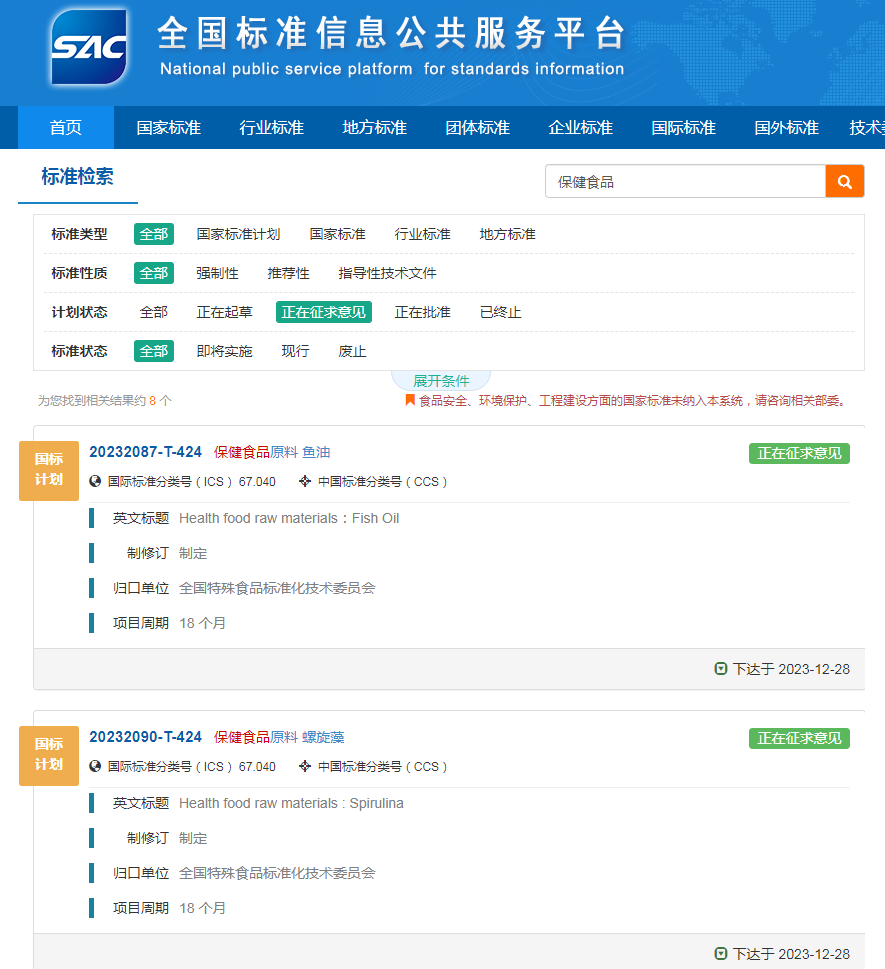The height and width of the screenshot is (969, 885).
Task: Select 现行 under 标准状态 filter
Action: pyautogui.click(x=295, y=351)
